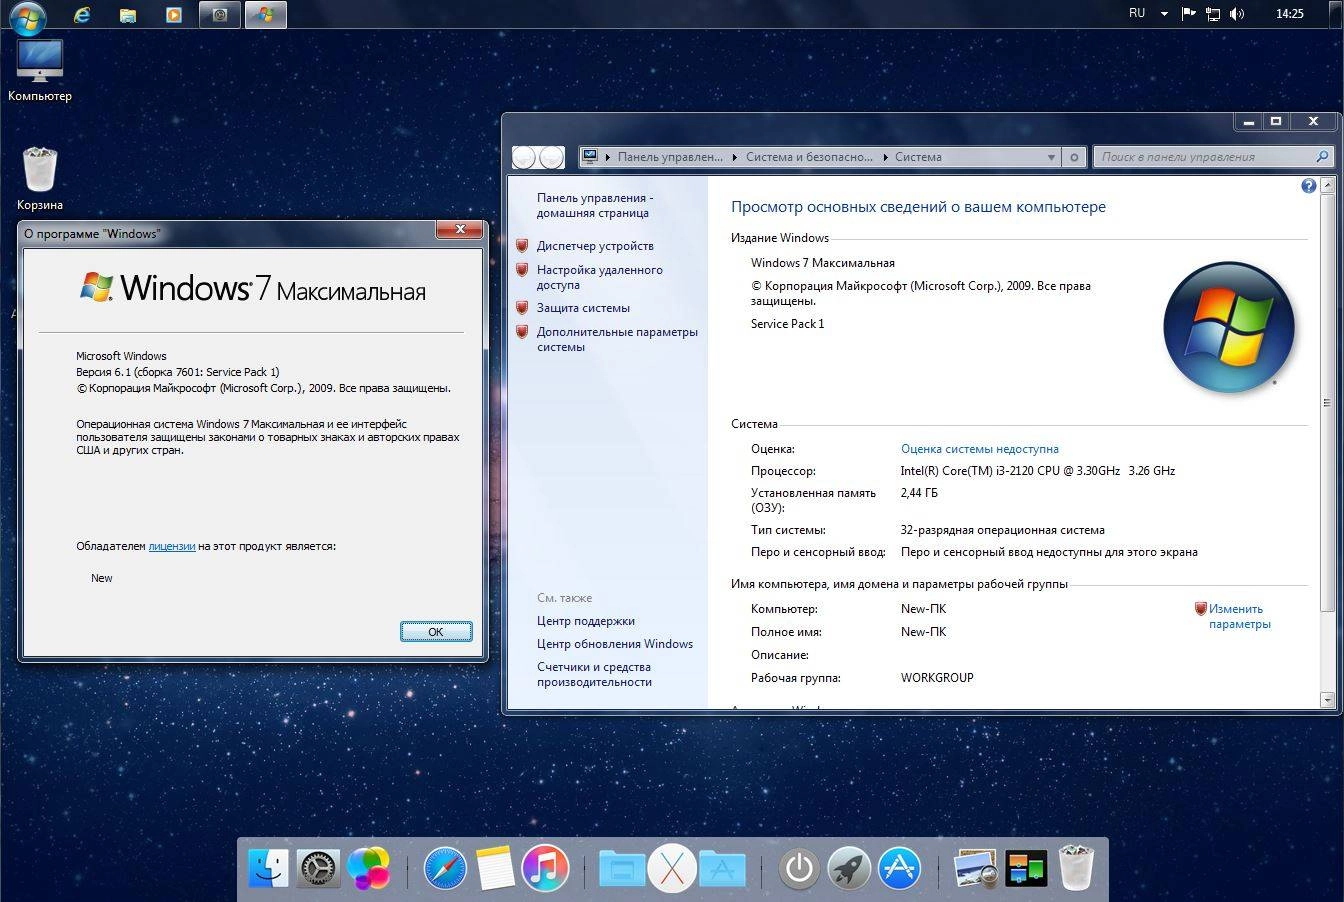Expand the tray arrow next to RU
This screenshot has height=902, width=1344.
coord(1164,14)
